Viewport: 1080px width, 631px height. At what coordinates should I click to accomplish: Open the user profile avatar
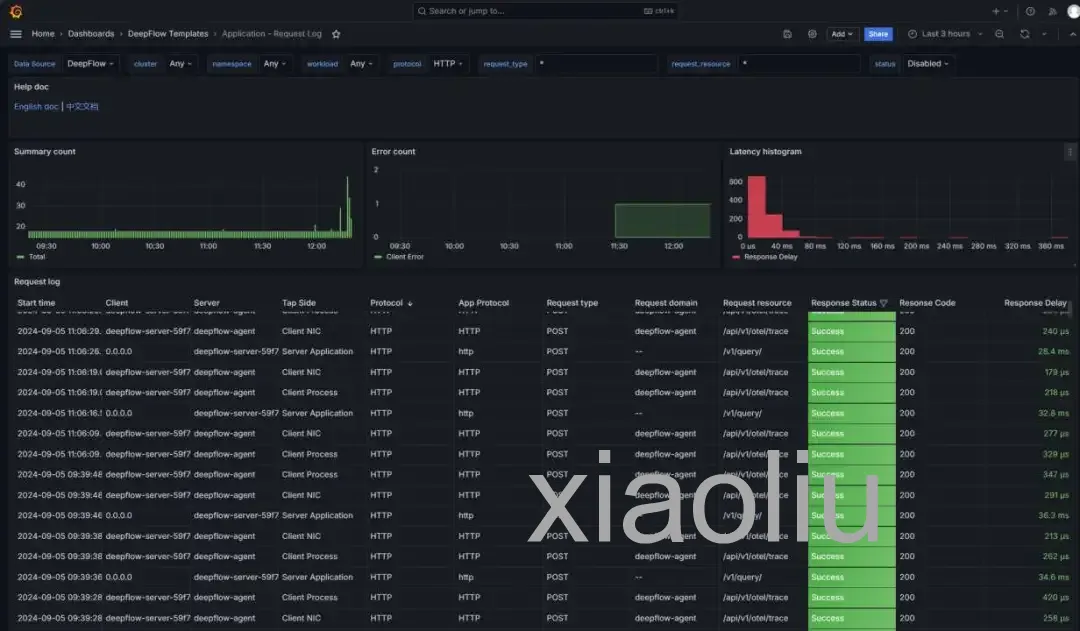point(1074,11)
